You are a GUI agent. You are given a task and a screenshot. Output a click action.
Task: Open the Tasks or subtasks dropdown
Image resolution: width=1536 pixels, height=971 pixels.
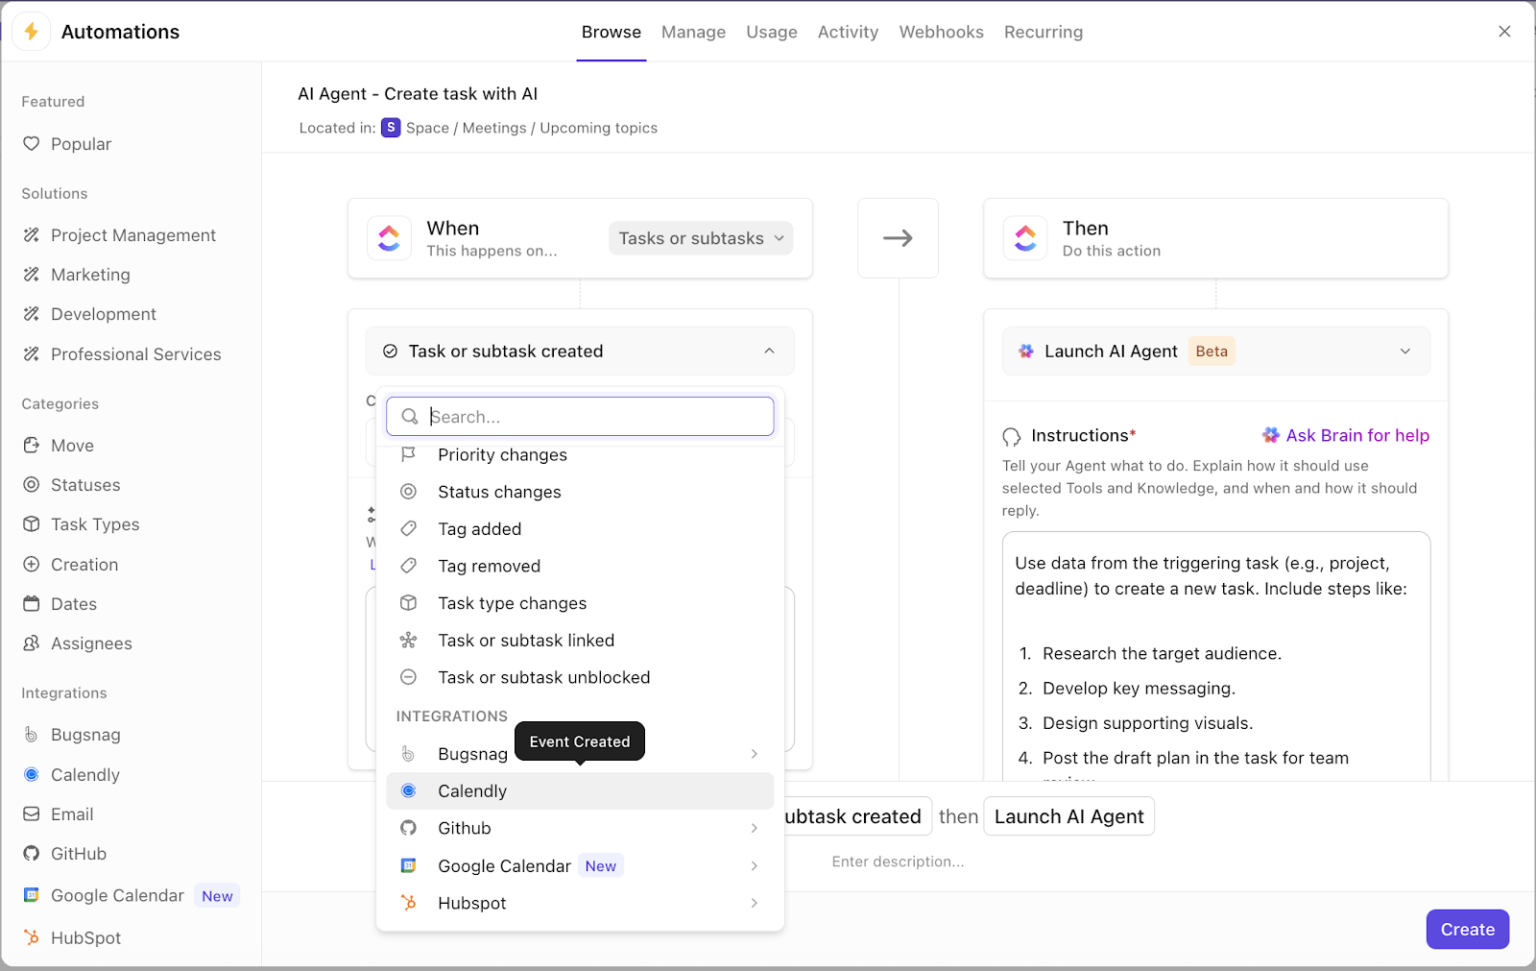700,238
